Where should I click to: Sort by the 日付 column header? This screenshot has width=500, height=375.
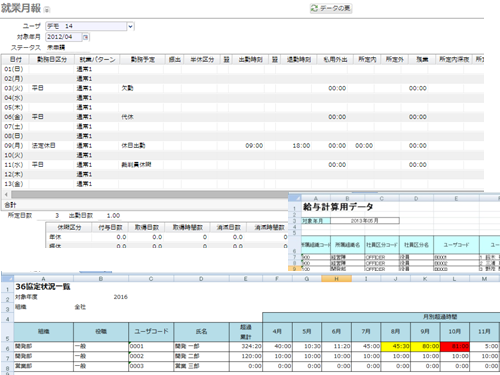tap(15, 60)
